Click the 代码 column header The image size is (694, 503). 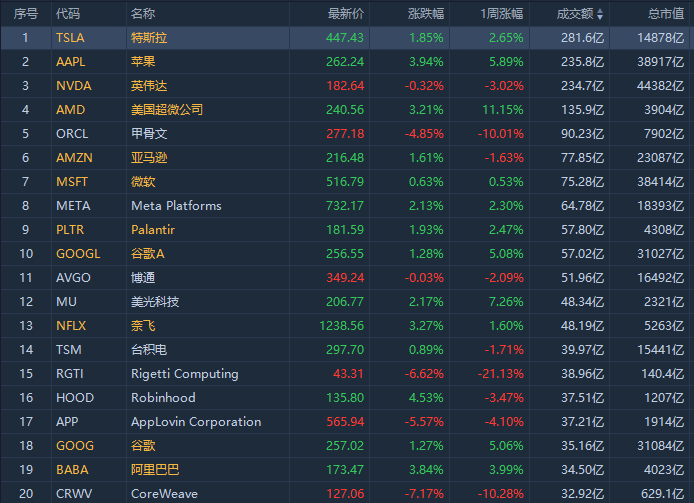pyautogui.click(x=68, y=14)
